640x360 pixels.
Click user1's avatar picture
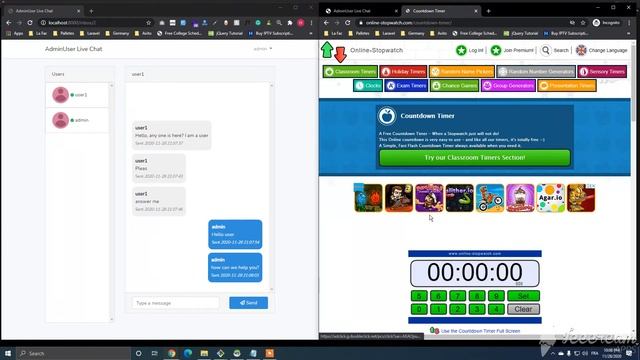click(60, 95)
